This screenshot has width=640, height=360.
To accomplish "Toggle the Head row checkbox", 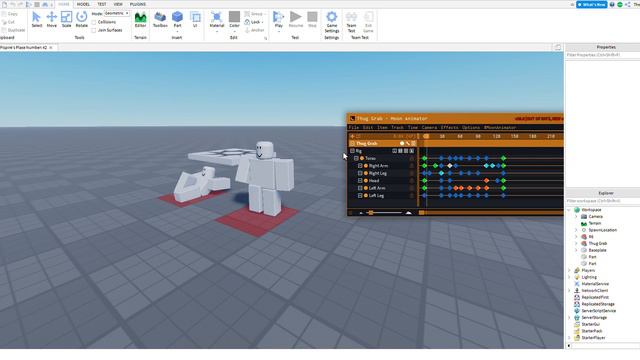I will pyautogui.click(x=360, y=180).
